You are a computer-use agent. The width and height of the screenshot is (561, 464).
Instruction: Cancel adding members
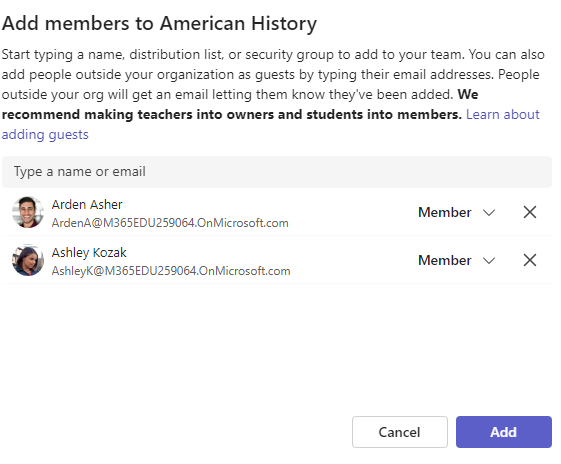(x=400, y=432)
